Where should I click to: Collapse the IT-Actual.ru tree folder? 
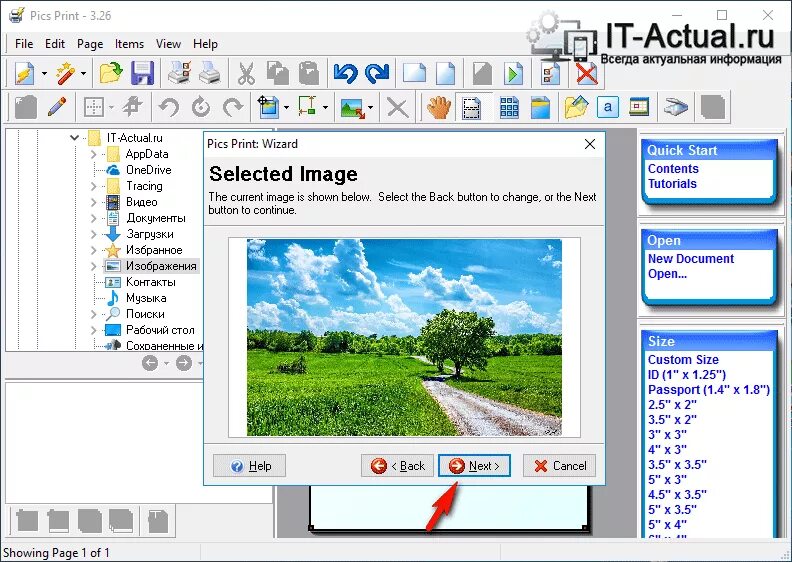(x=74, y=137)
